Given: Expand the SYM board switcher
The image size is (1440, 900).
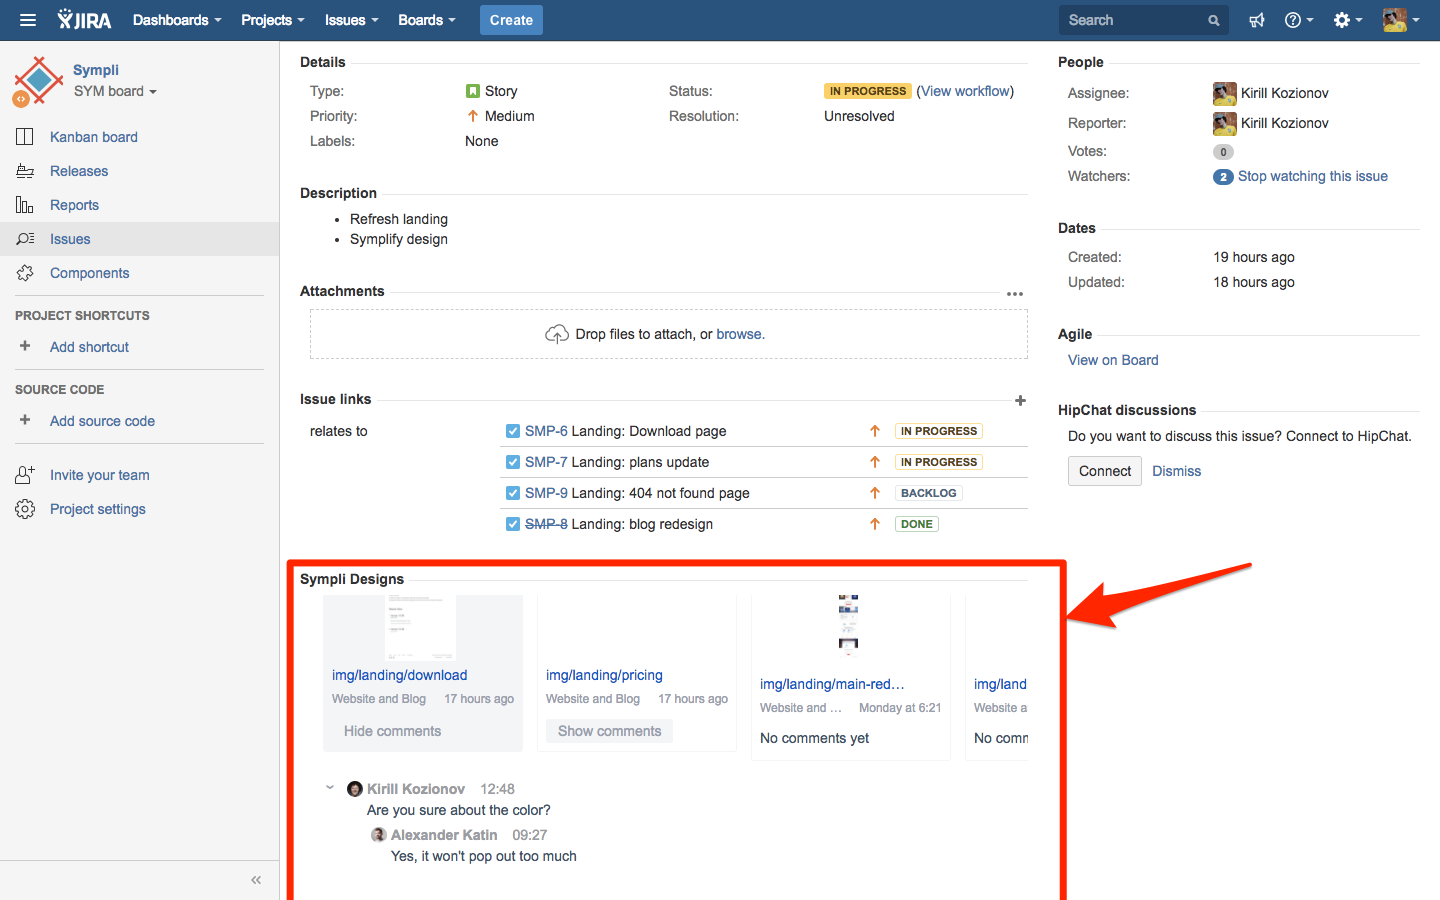Looking at the screenshot, I should [115, 91].
